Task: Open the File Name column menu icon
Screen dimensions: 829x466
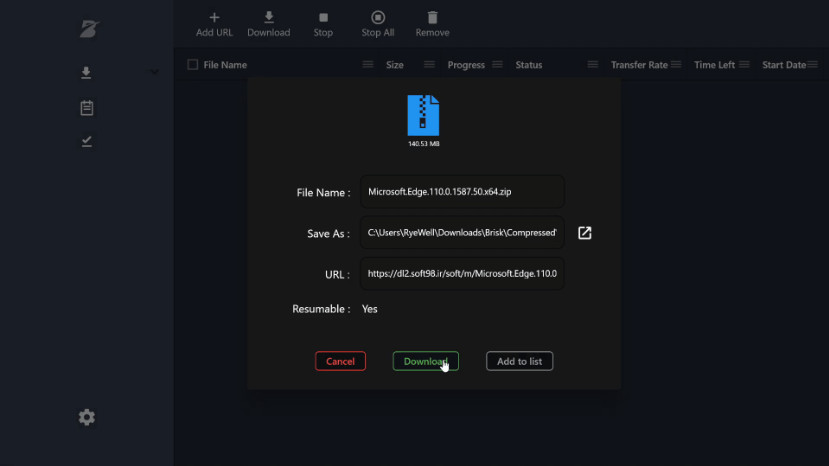Action: pyautogui.click(x=368, y=65)
